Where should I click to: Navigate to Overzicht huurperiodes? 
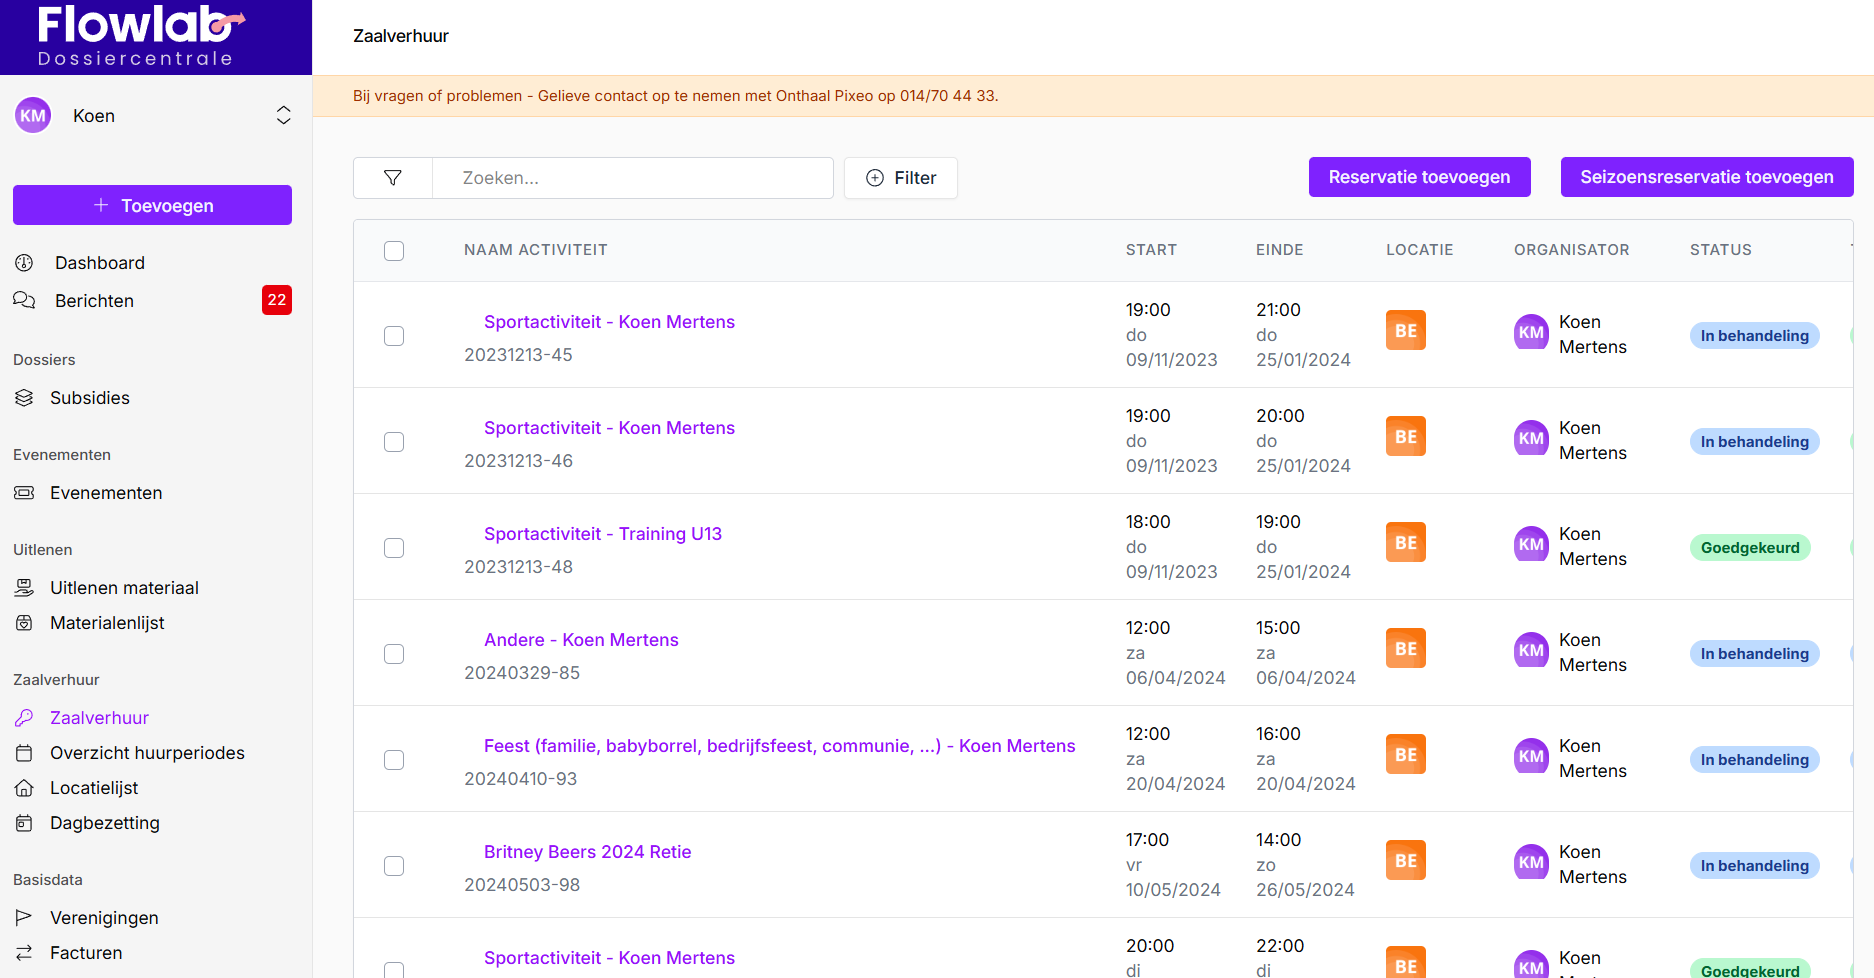[147, 753]
